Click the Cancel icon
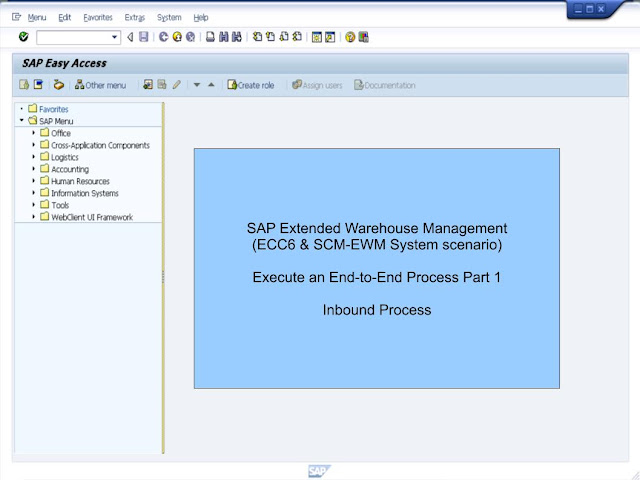640x480 pixels. [x=191, y=37]
